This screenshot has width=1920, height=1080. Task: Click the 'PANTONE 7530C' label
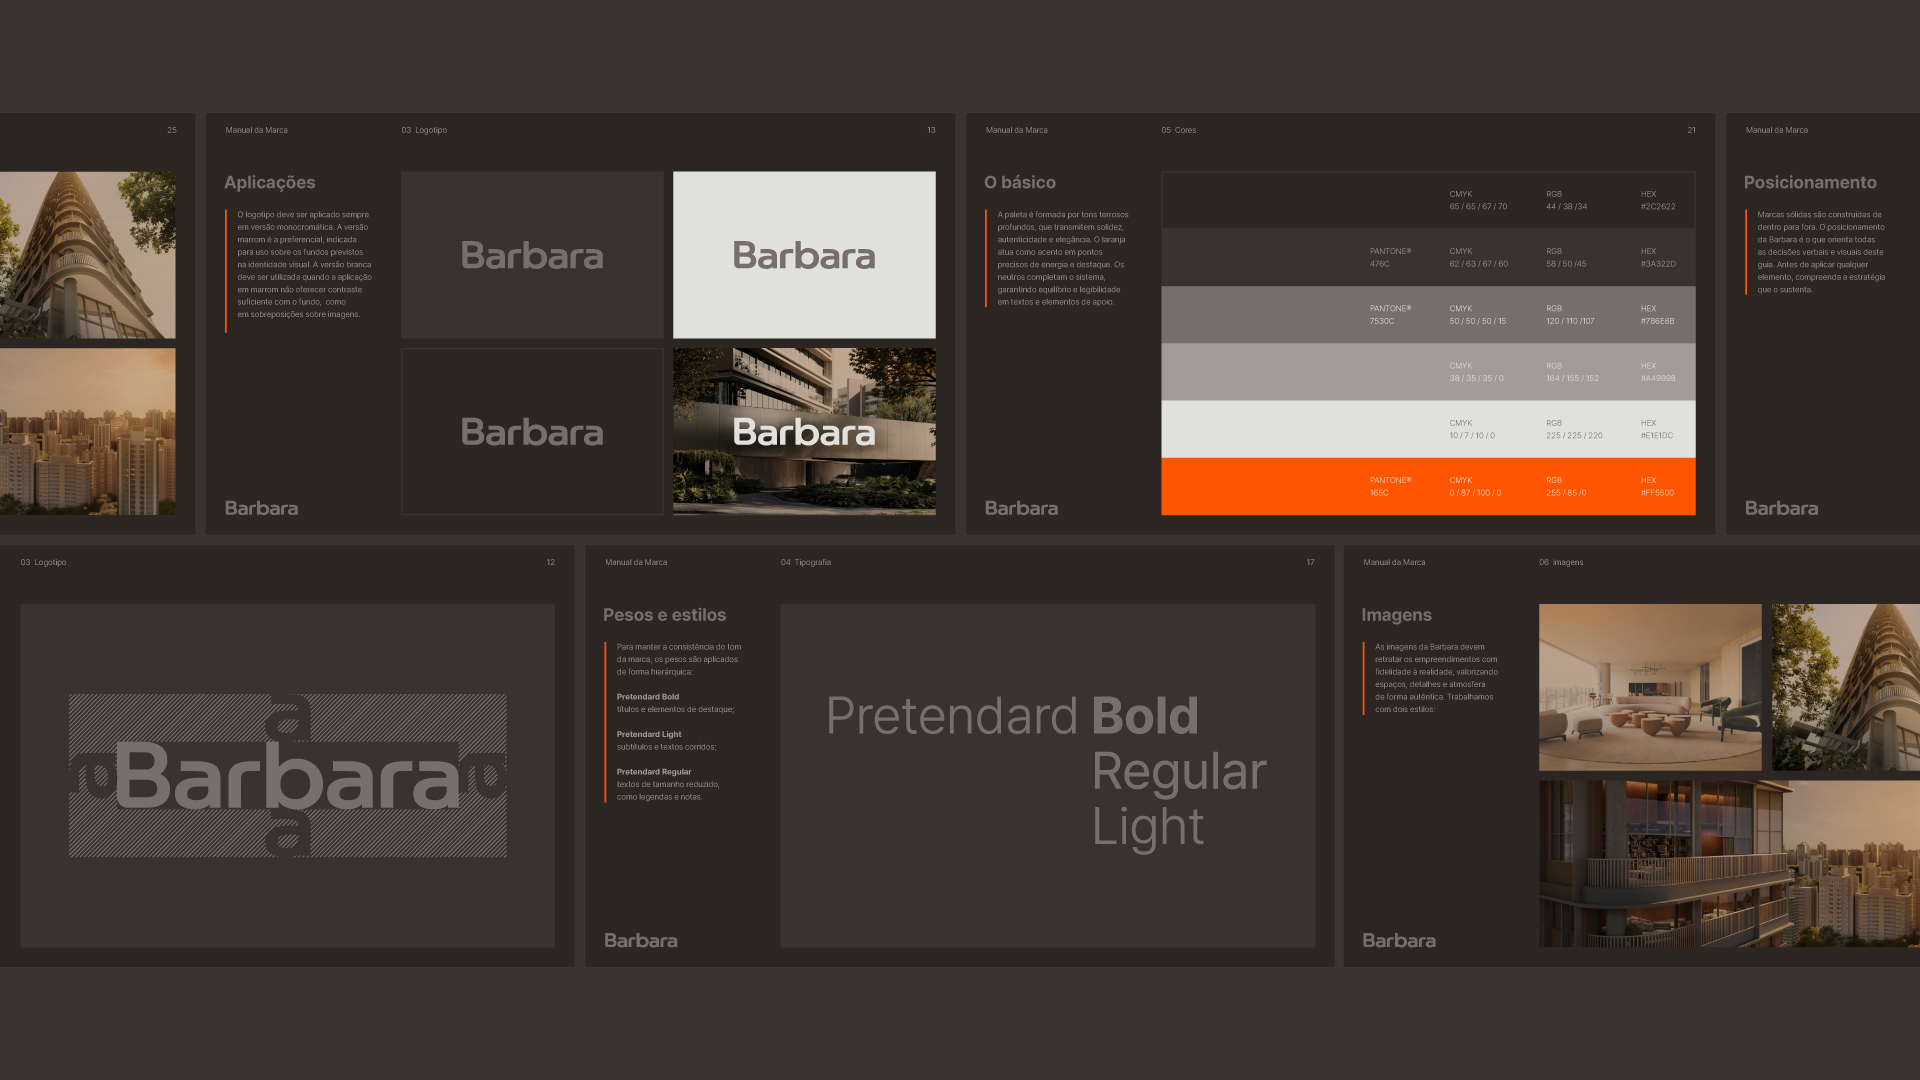[1390, 315]
